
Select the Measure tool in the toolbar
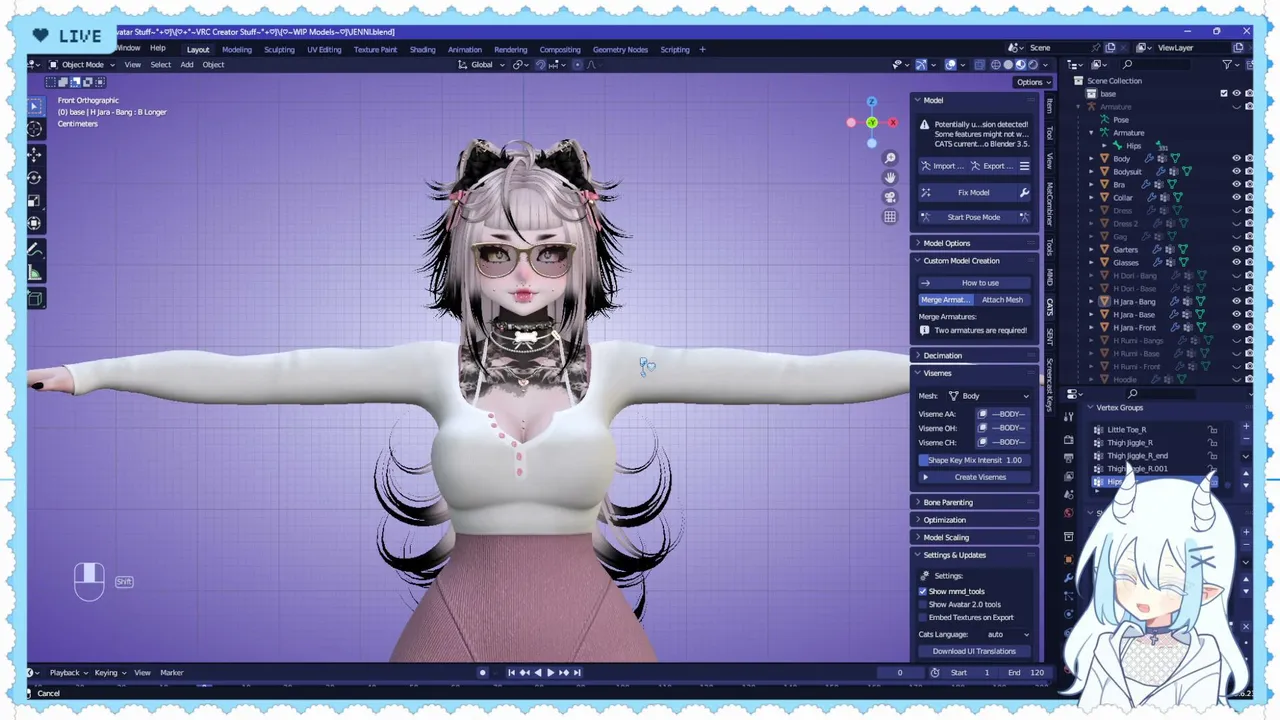click(x=36, y=273)
